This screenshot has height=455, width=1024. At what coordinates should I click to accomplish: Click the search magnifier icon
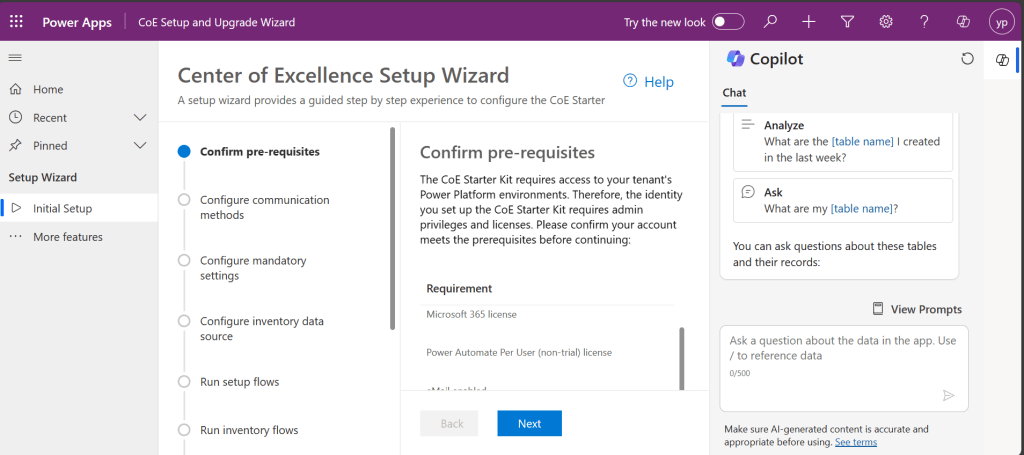click(x=770, y=21)
